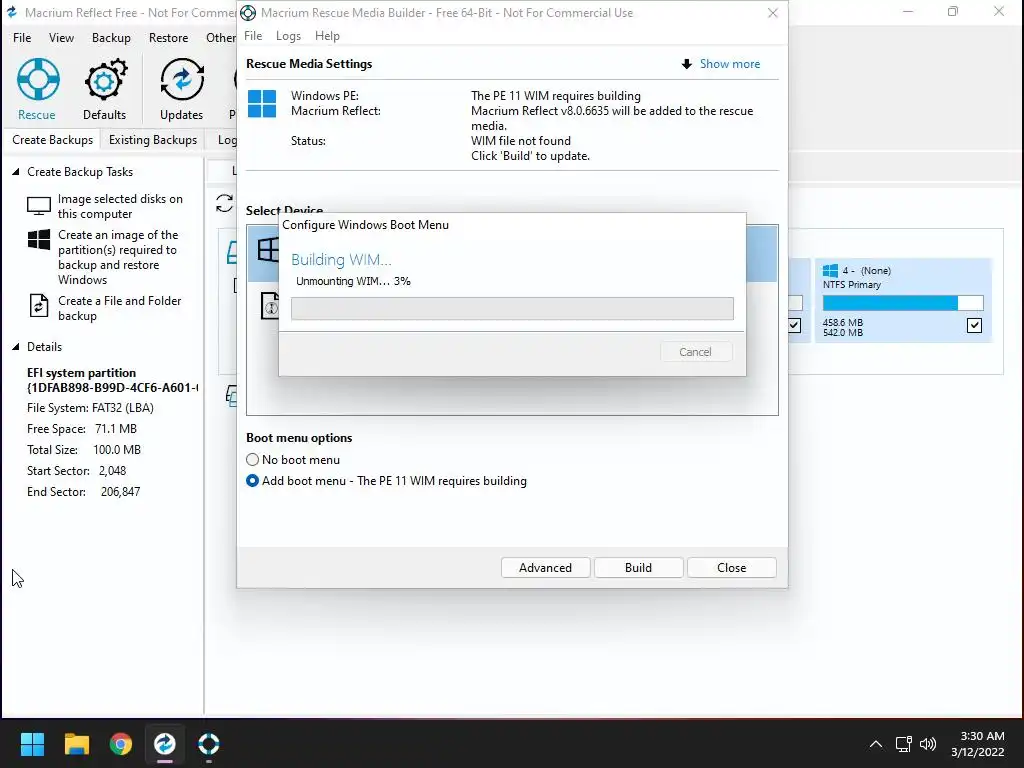This screenshot has width=1024, height=768.
Task: Click the partition 4 usage bar
Action: pyautogui.click(x=903, y=303)
